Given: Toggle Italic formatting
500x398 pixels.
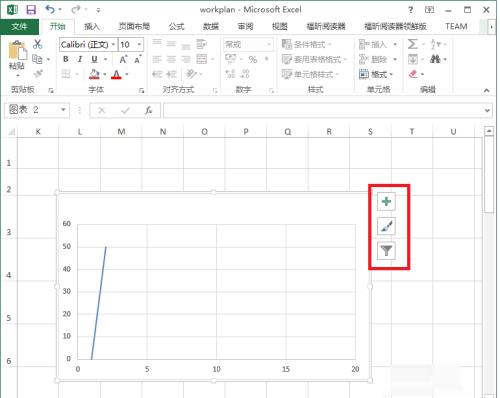Looking at the screenshot, I should pyautogui.click(x=80, y=59).
